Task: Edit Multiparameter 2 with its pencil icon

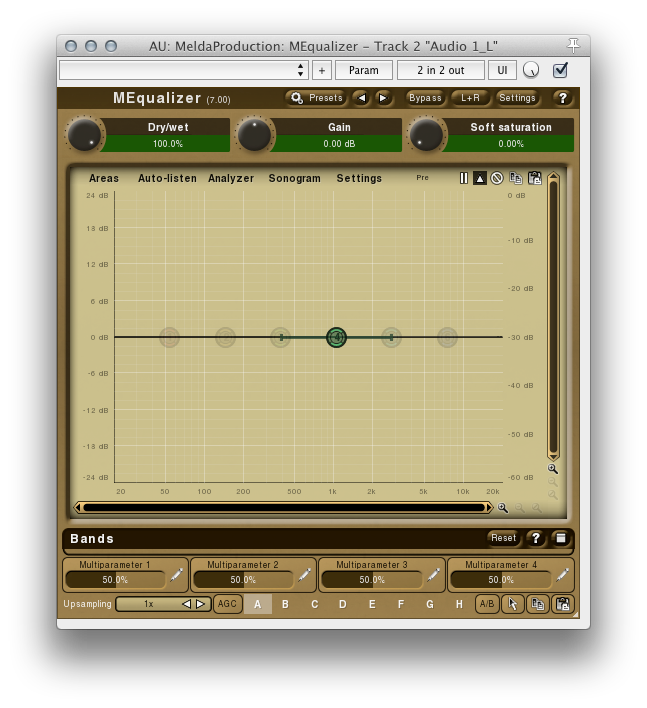Action: (x=305, y=575)
